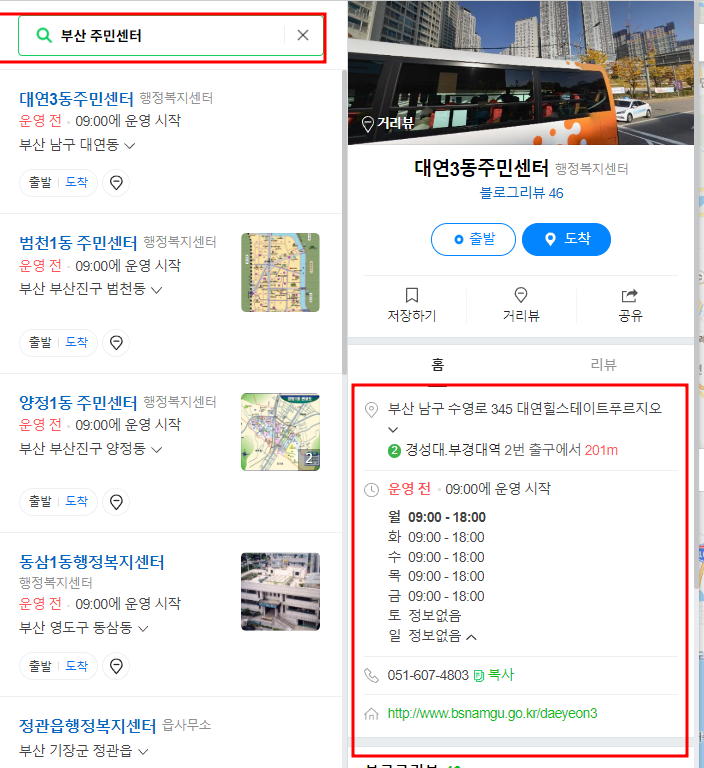Set 범천1동 주민센터 as 도착

(x=76, y=342)
